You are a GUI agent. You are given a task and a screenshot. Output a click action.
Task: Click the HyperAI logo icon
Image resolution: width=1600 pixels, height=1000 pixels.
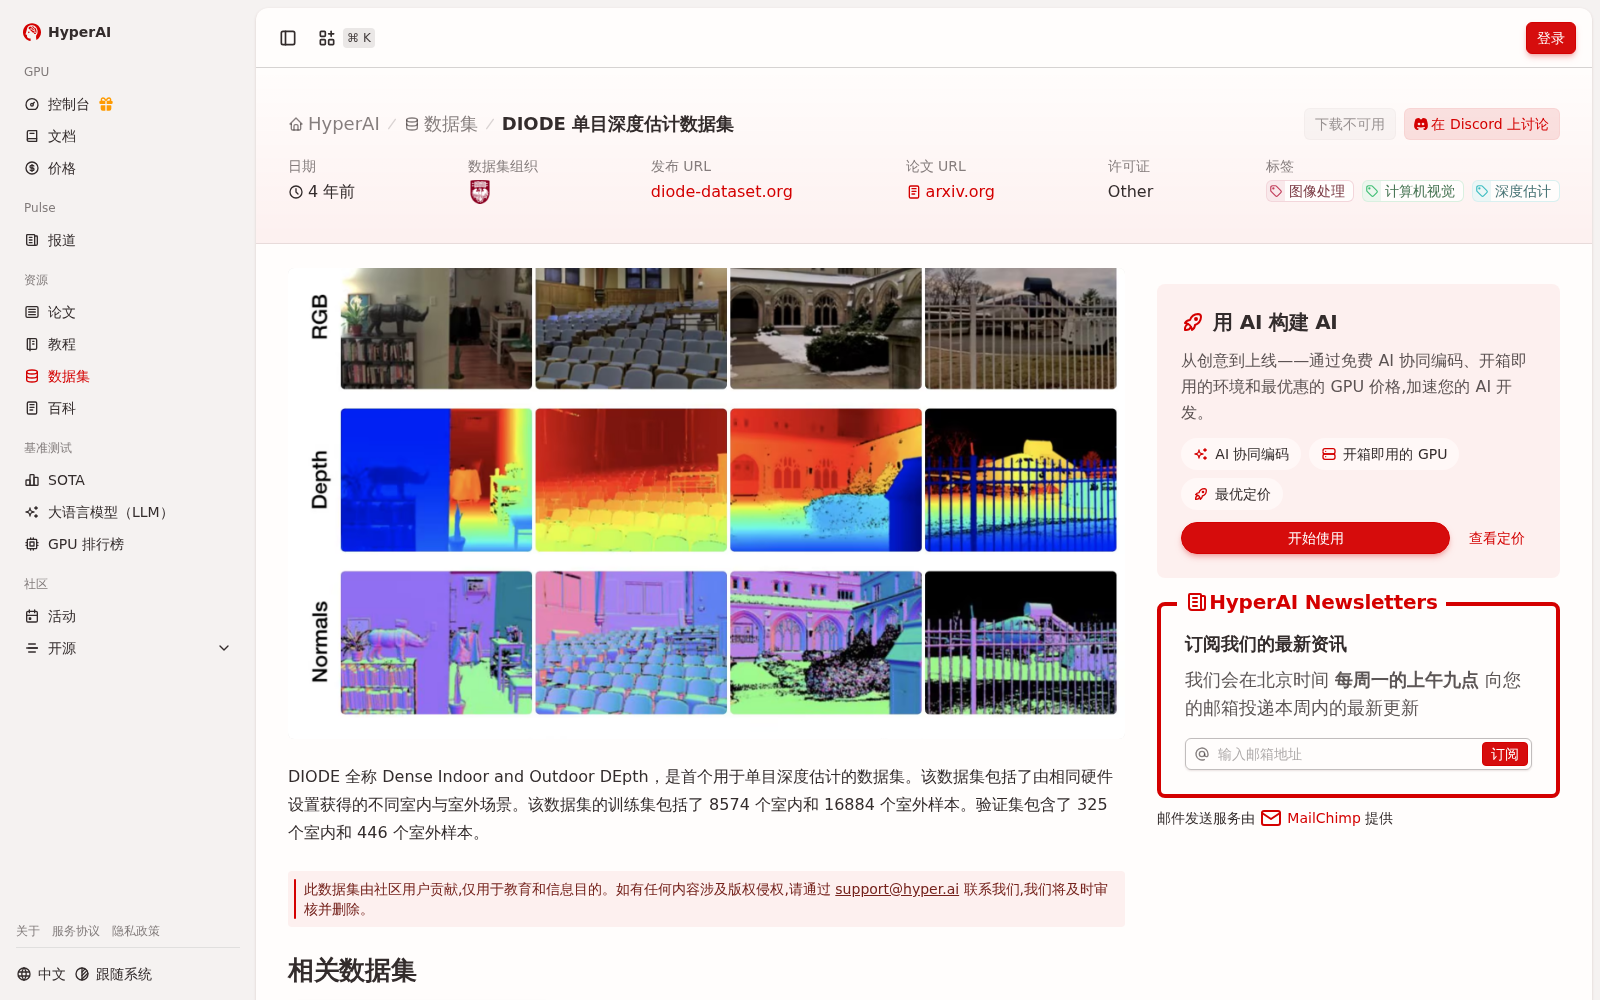32,32
